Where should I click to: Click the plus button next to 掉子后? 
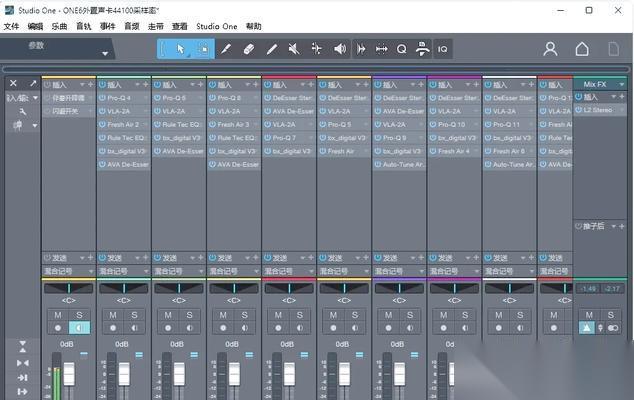622,226
